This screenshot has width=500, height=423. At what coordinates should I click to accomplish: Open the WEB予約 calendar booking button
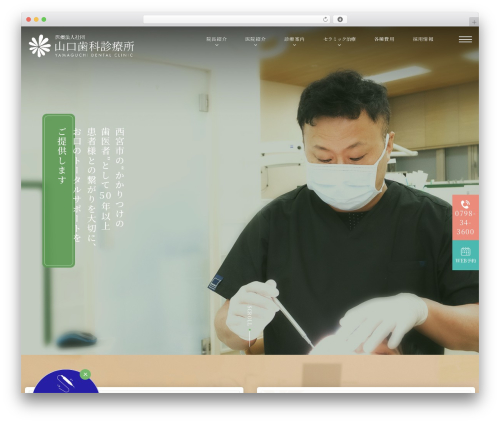coord(465,255)
